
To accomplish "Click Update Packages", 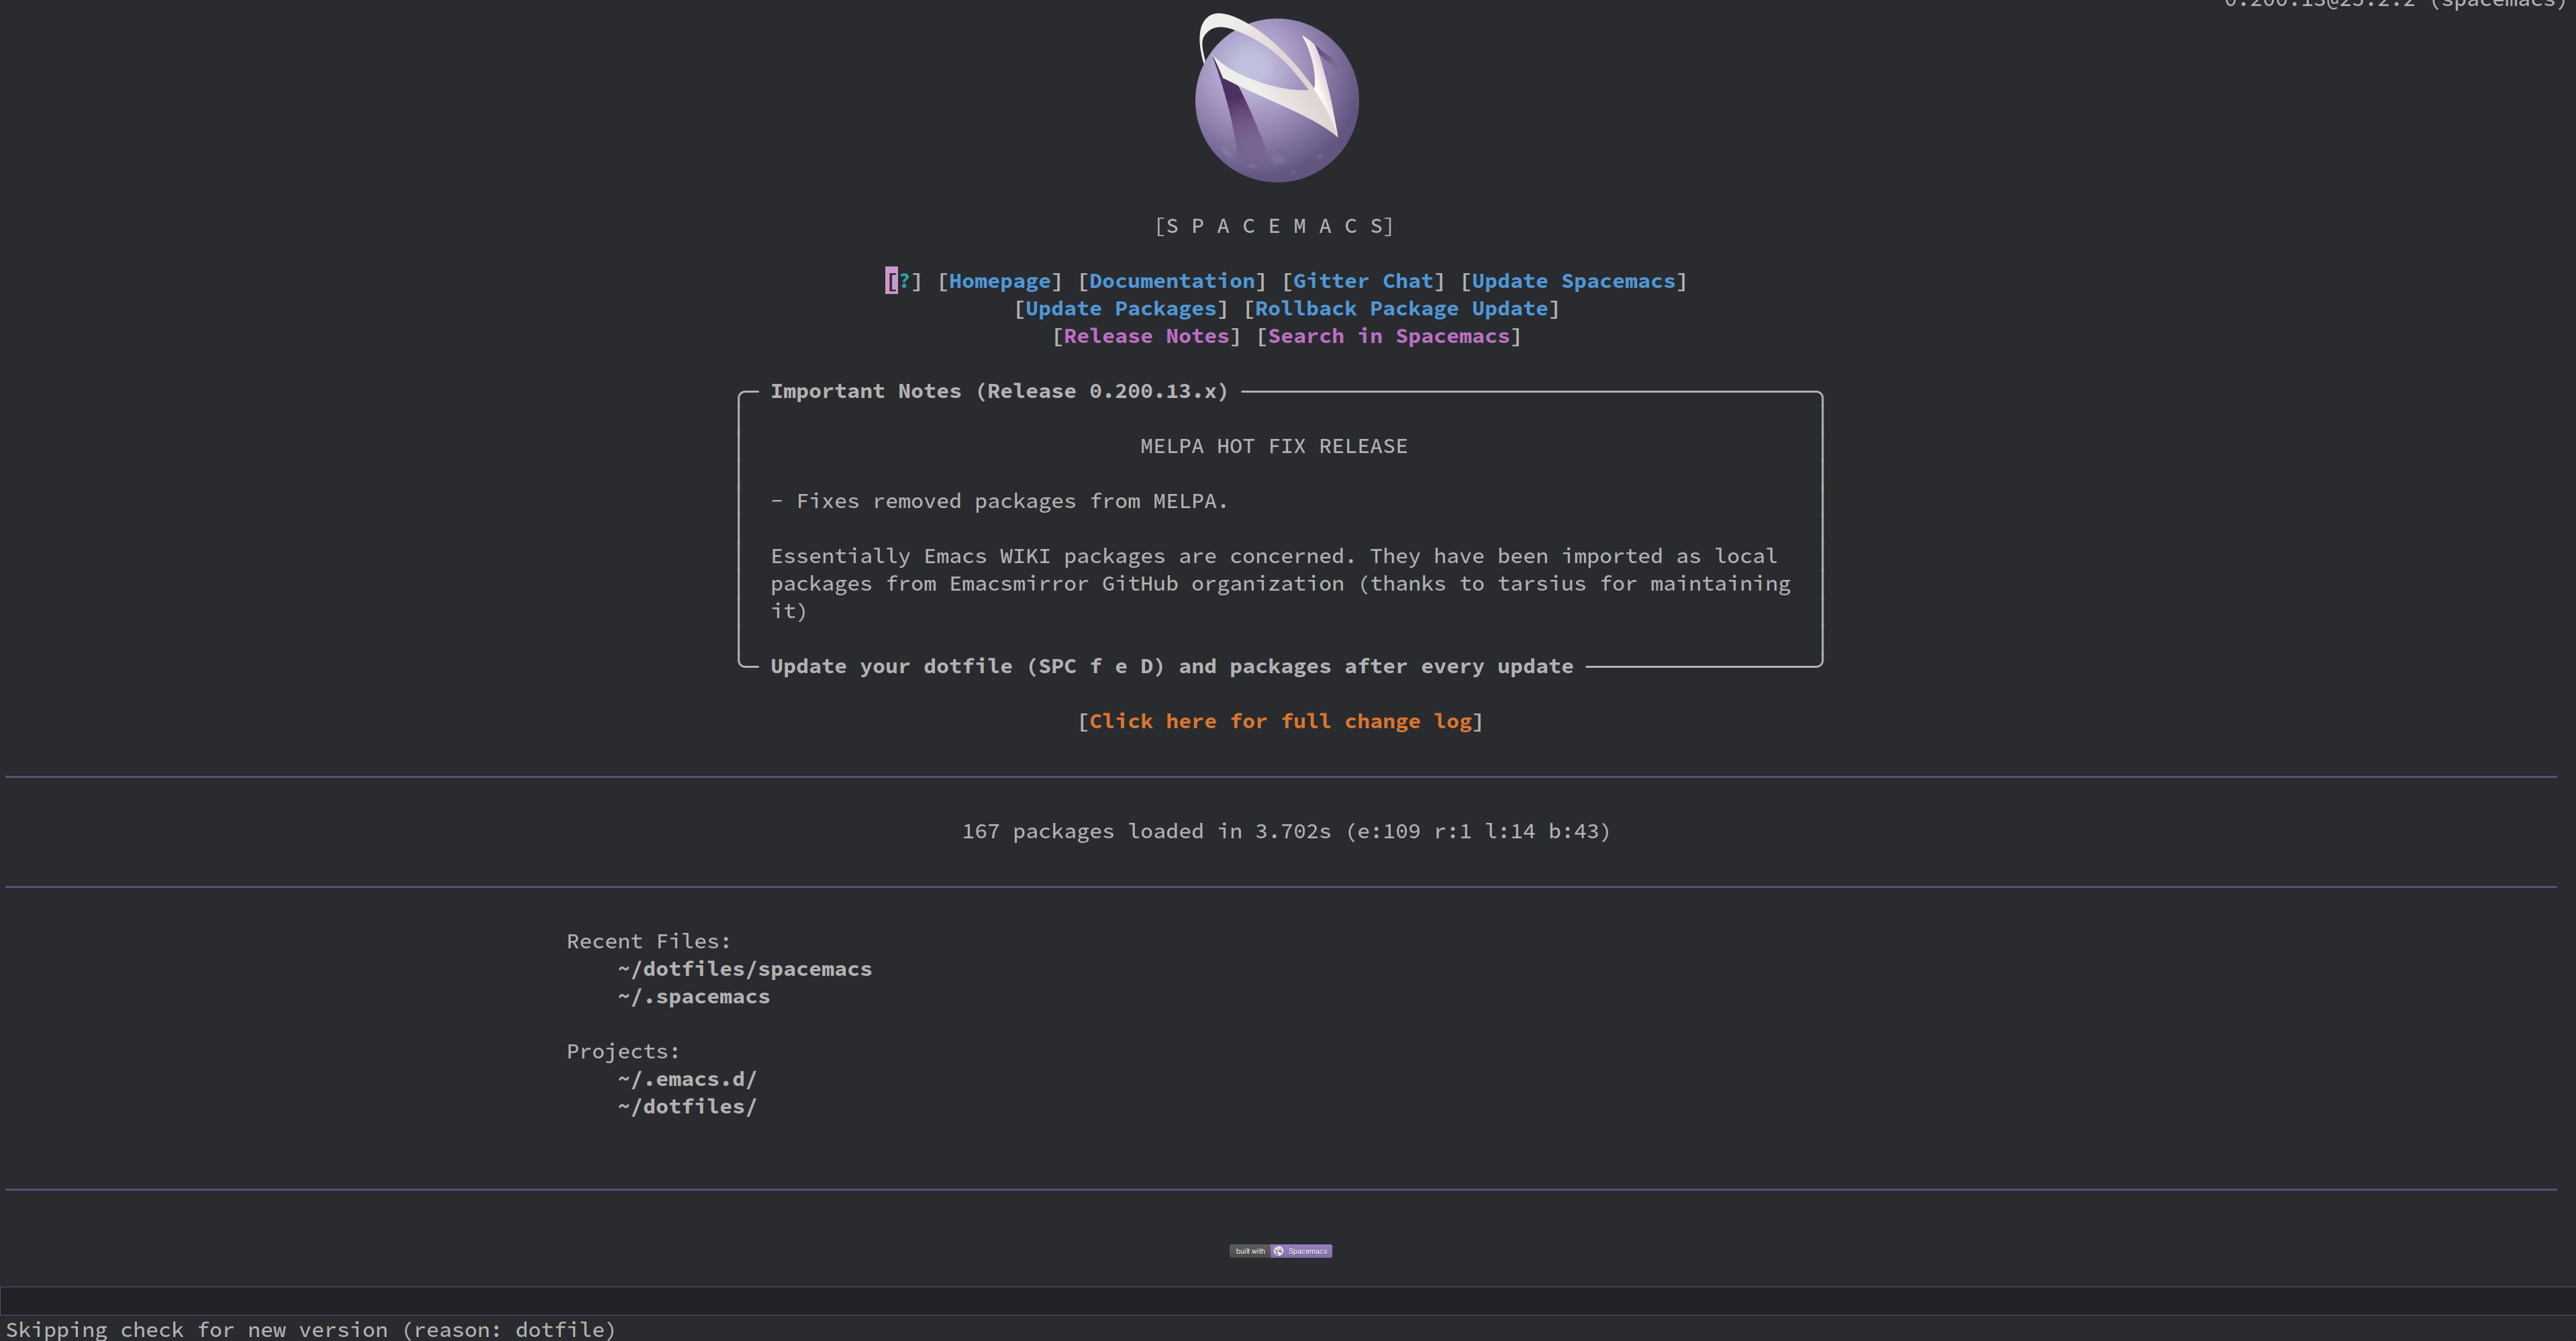I will pyautogui.click(x=1121, y=308).
